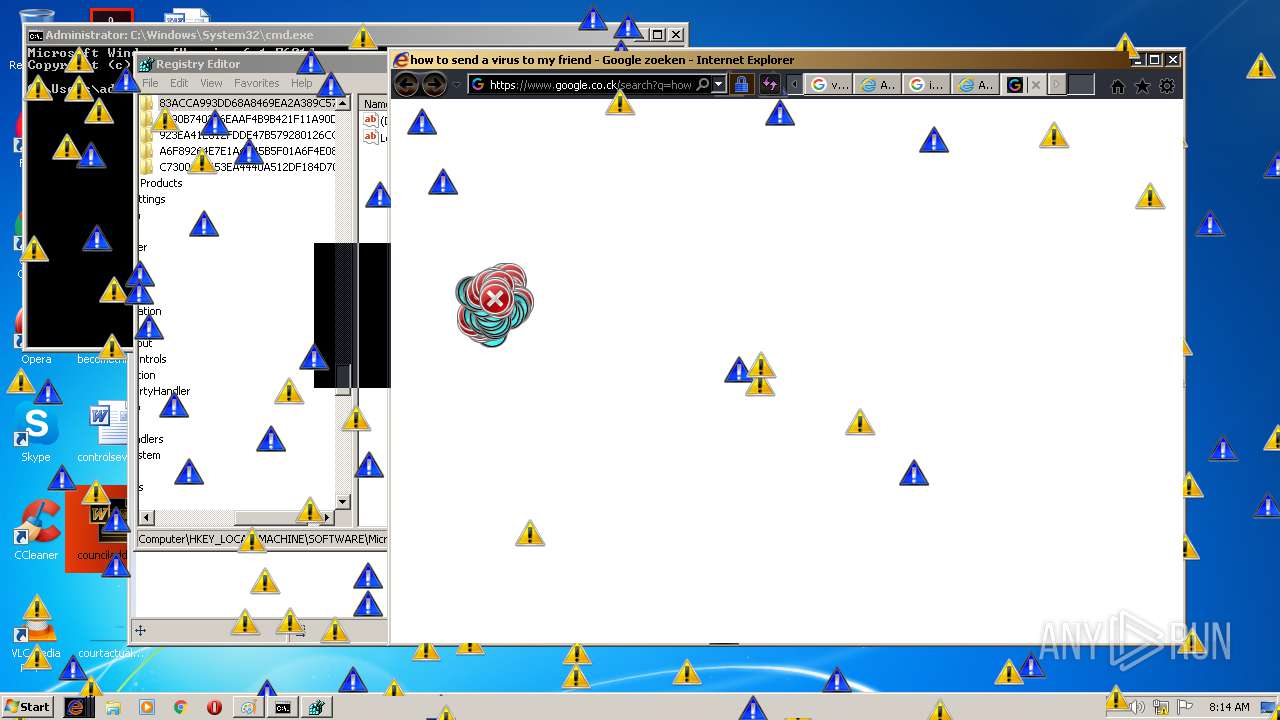Close the active Google tab in IE
The height and width of the screenshot is (720, 1280).
coord(1036,85)
